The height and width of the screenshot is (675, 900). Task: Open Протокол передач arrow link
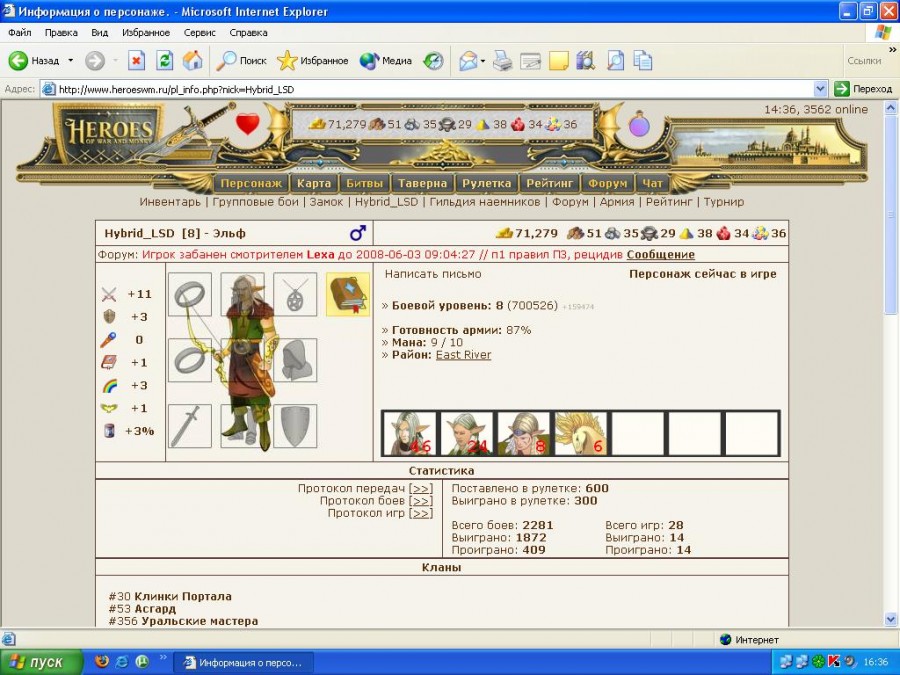pos(421,488)
